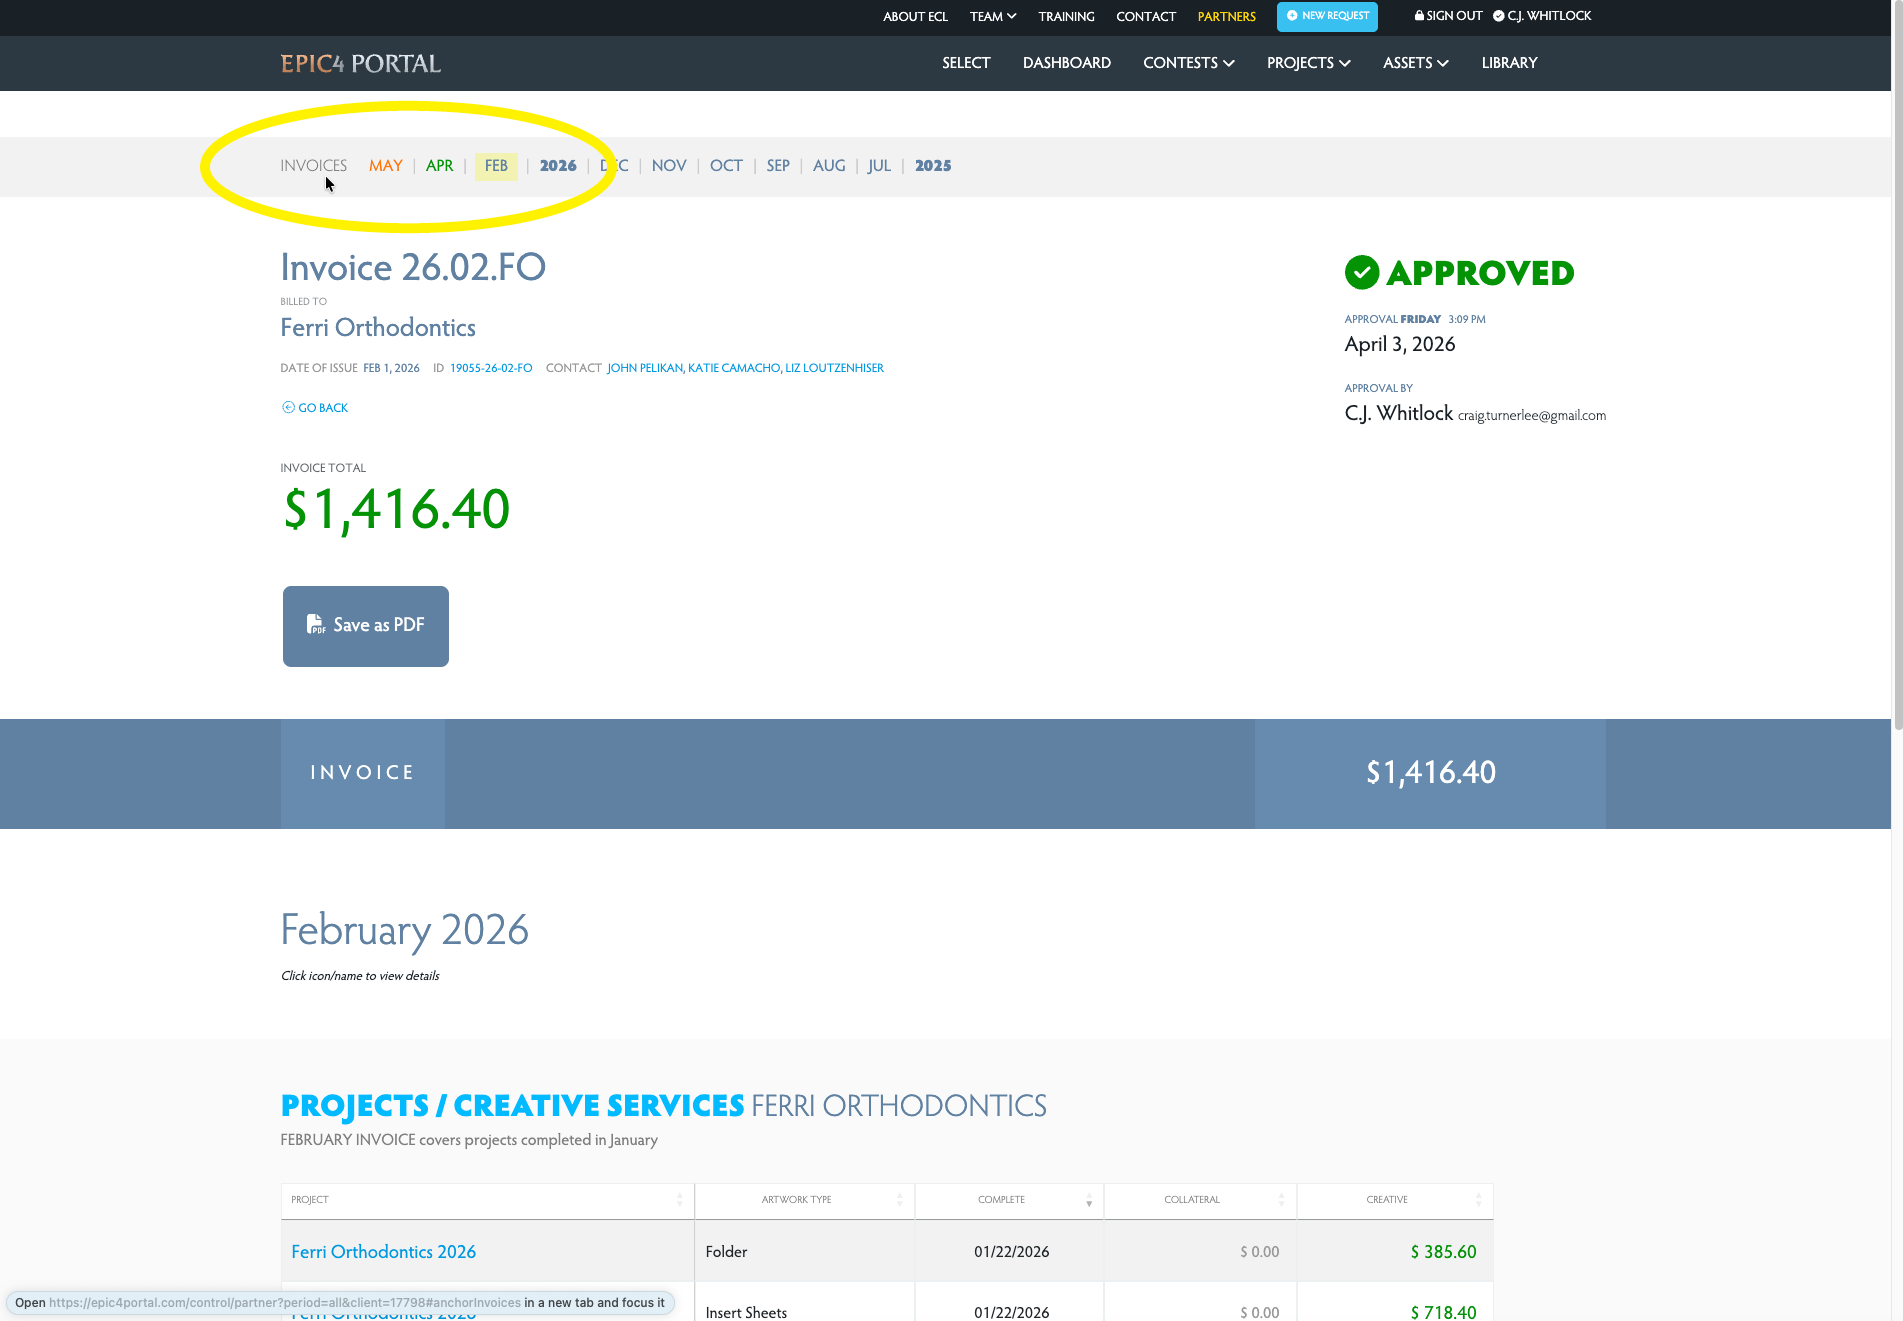The image size is (1903, 1321).
Task: Click craig.turnerlee@gmail.com email text
Action: [x=1532, y=416]
